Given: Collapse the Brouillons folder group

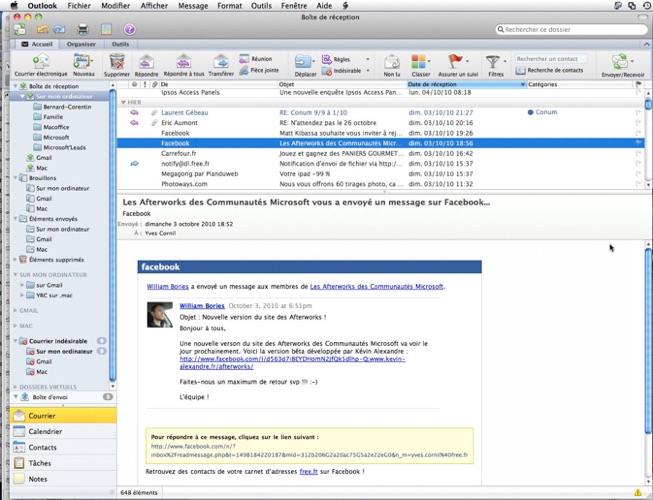Looking at the screenshot, I should point(15,178).
